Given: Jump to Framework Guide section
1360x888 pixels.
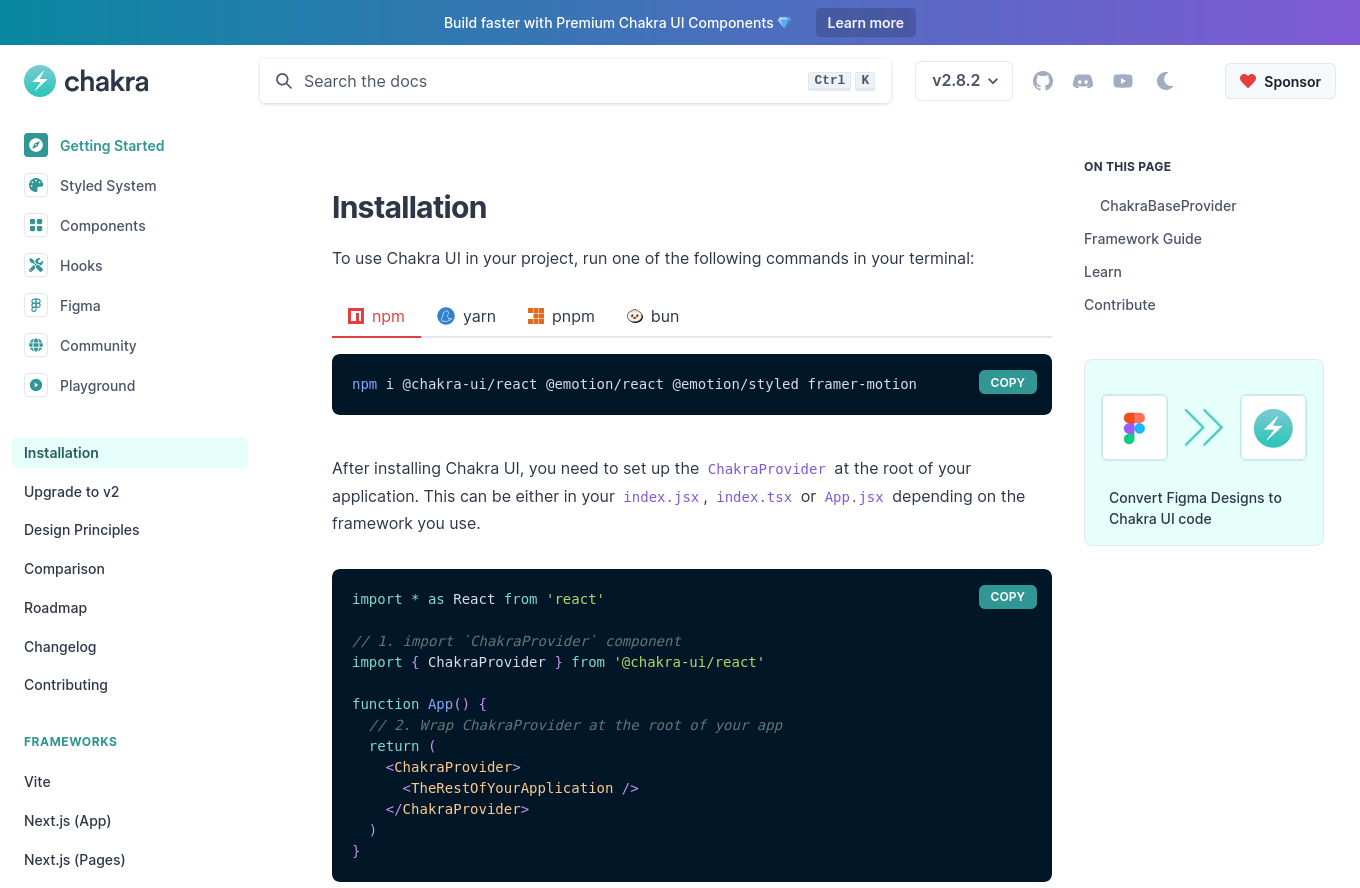Looking at the screenshot, I should (1143, 239).
